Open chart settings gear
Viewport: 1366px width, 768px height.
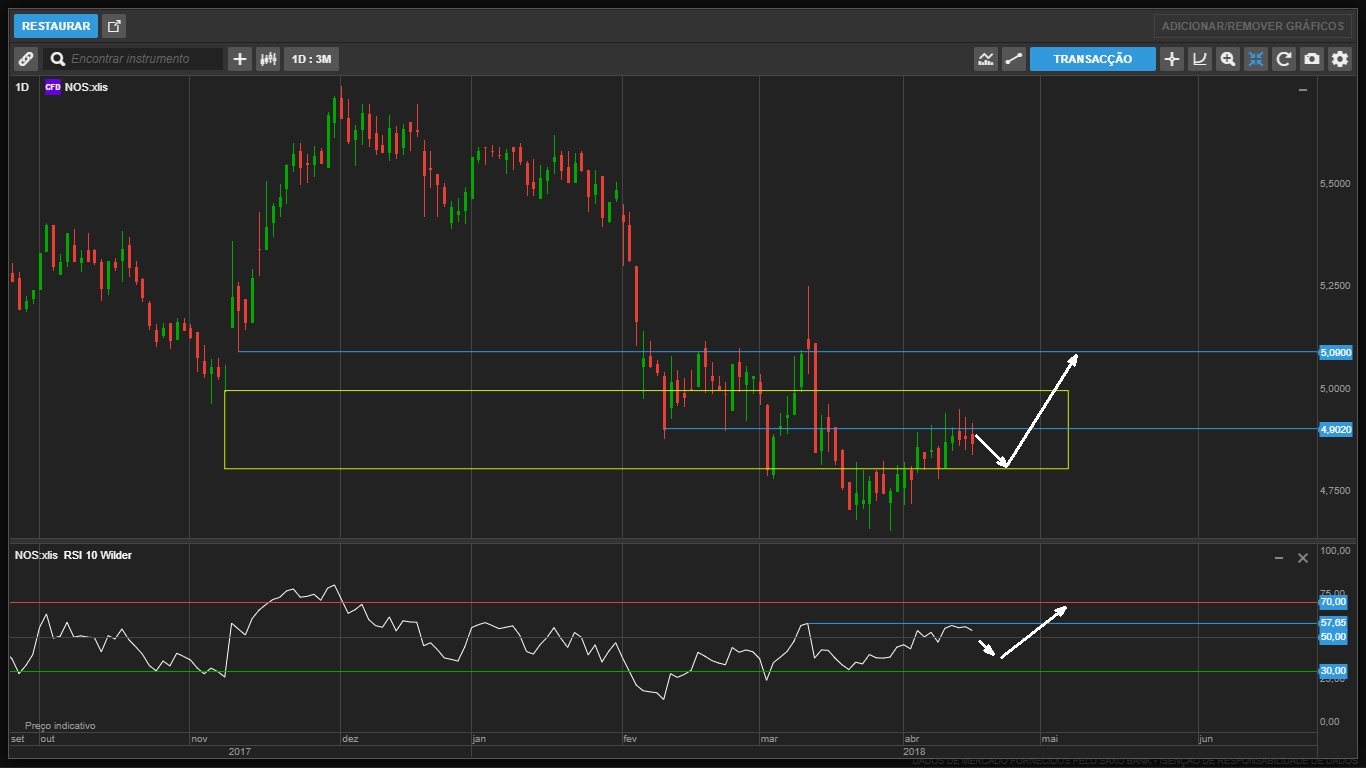(x=1340, y=59)
